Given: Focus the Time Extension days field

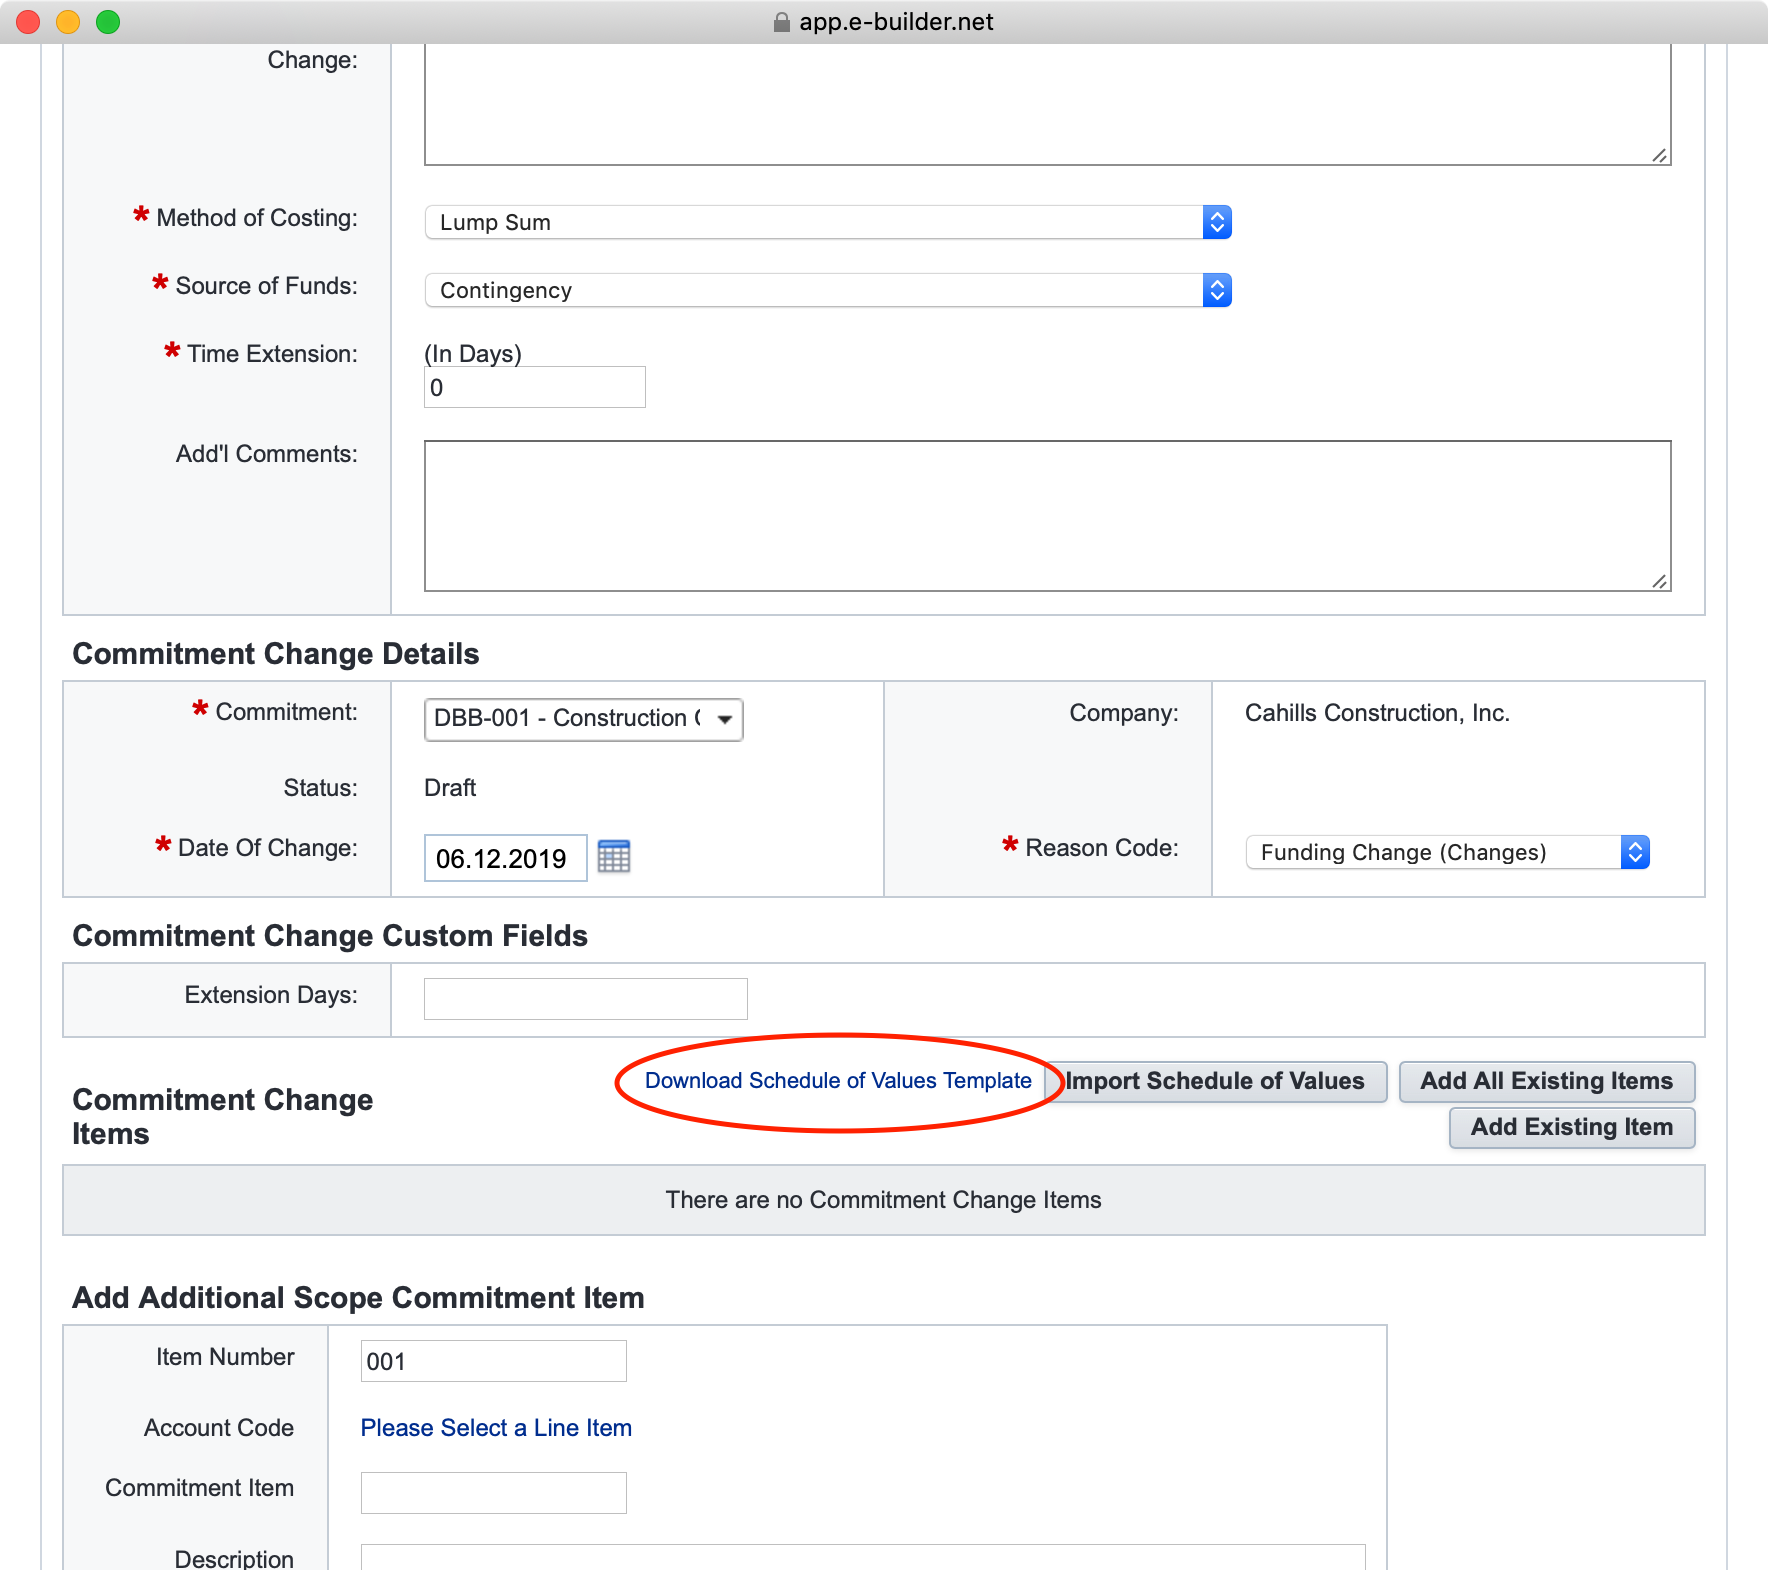Looking at the screenshot, I should [535, 387].
